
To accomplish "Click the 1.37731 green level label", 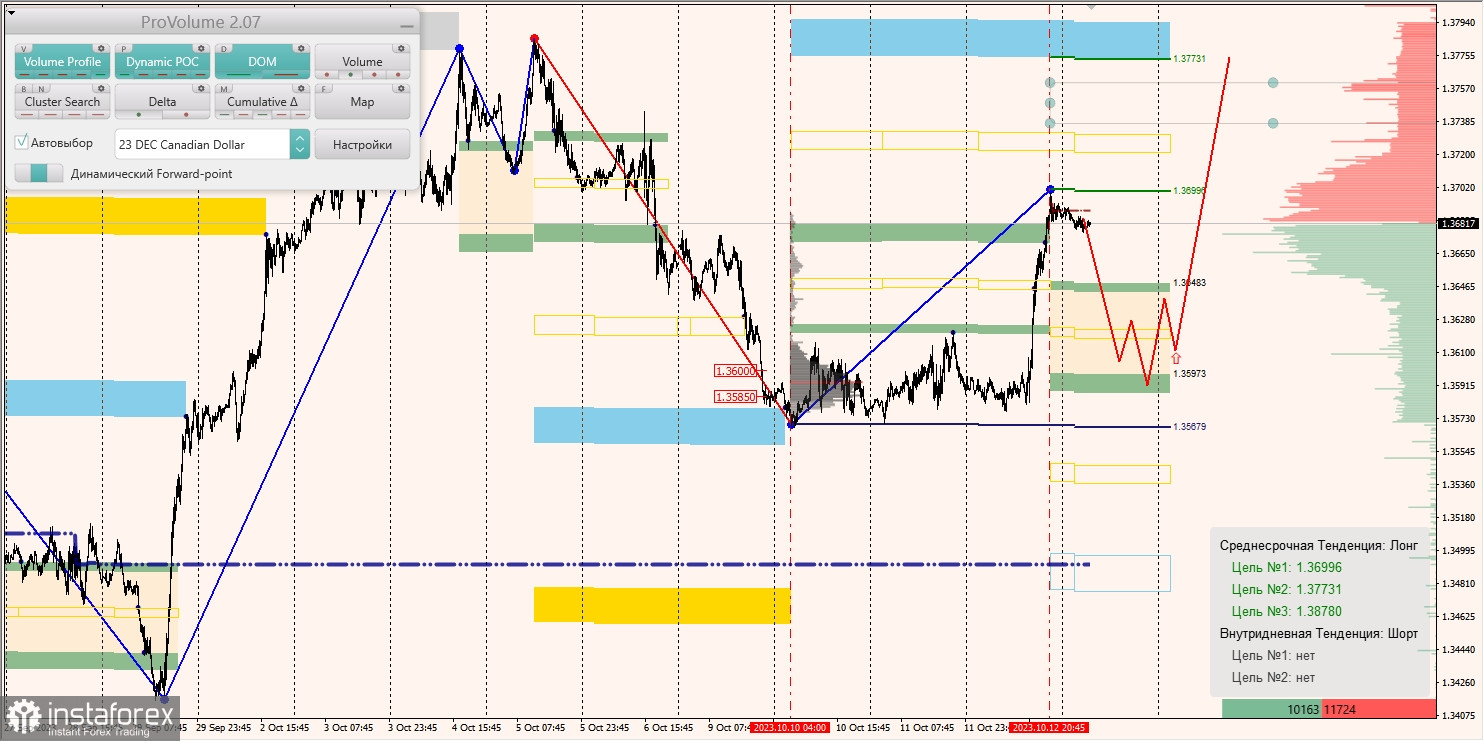I will point(1190,59).
